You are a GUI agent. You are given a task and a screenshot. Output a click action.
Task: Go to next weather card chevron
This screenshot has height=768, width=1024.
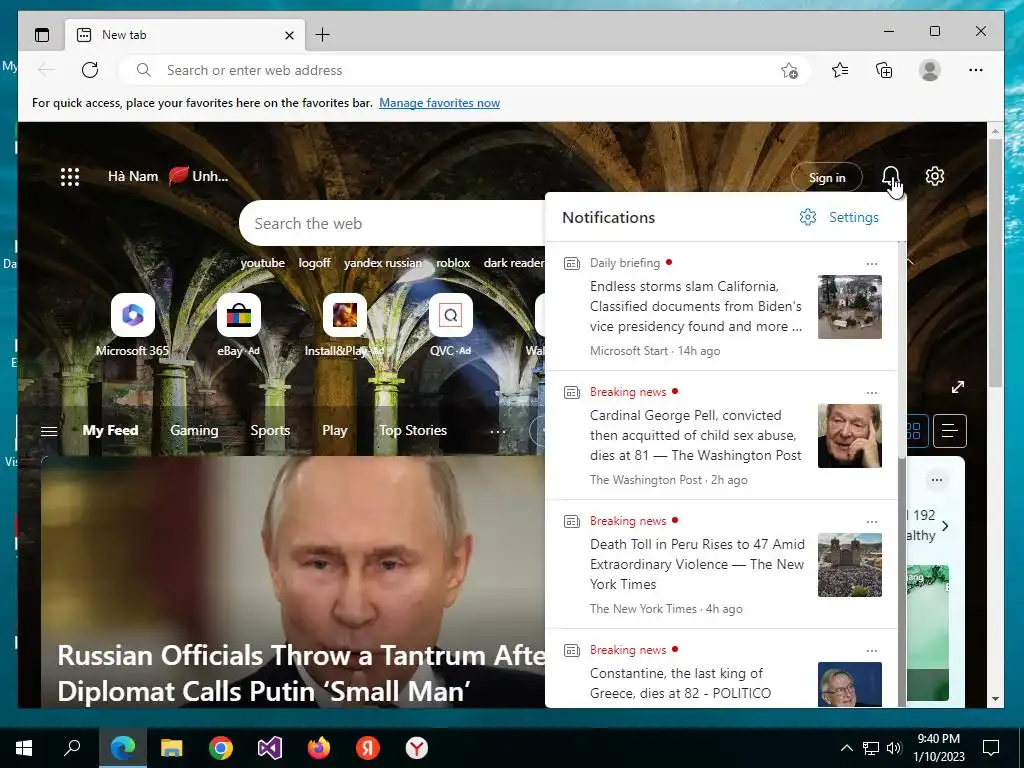tap(945, 525)
